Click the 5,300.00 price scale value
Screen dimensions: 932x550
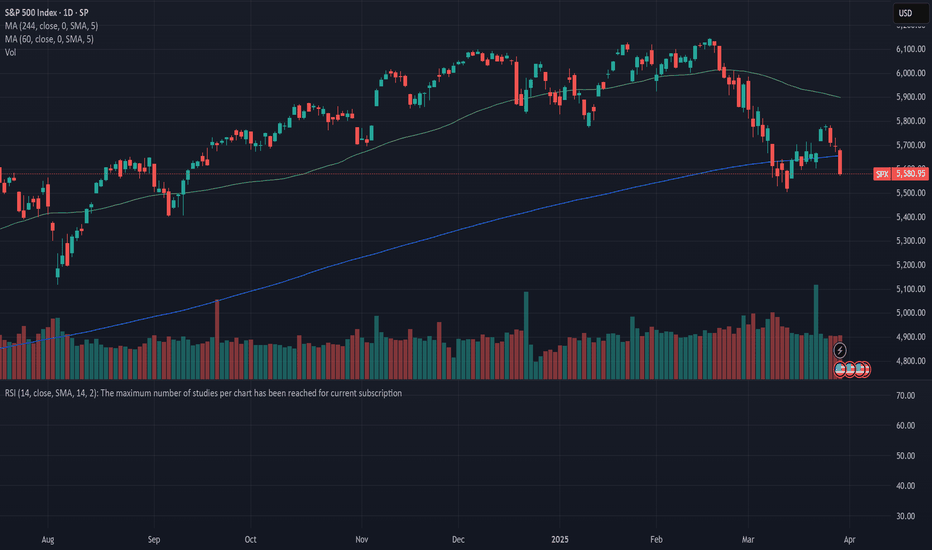point(911,241)
